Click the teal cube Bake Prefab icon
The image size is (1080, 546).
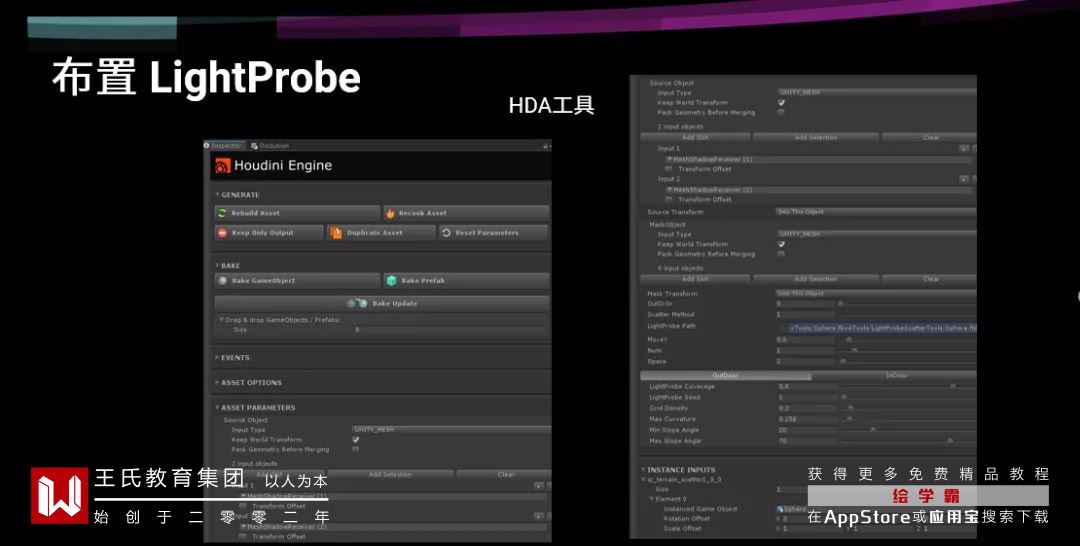pos(391,281)
